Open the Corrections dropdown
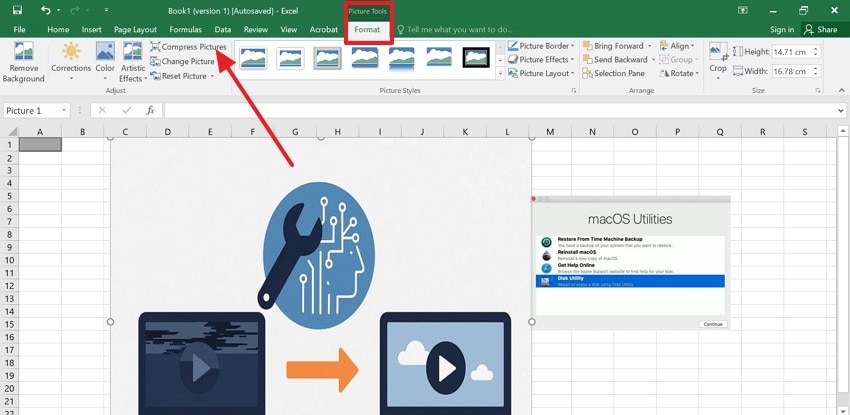 click(x=71, y=62)
